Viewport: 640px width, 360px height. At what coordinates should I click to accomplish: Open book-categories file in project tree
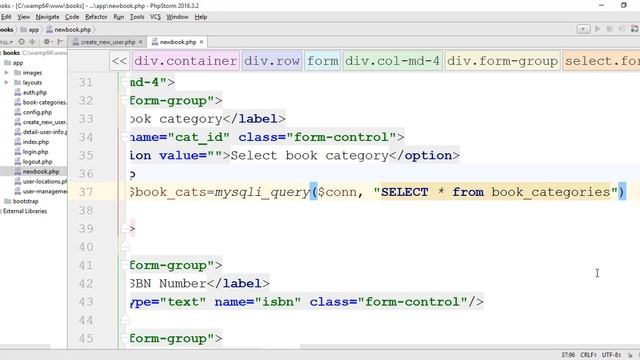(x=40, y=102)
